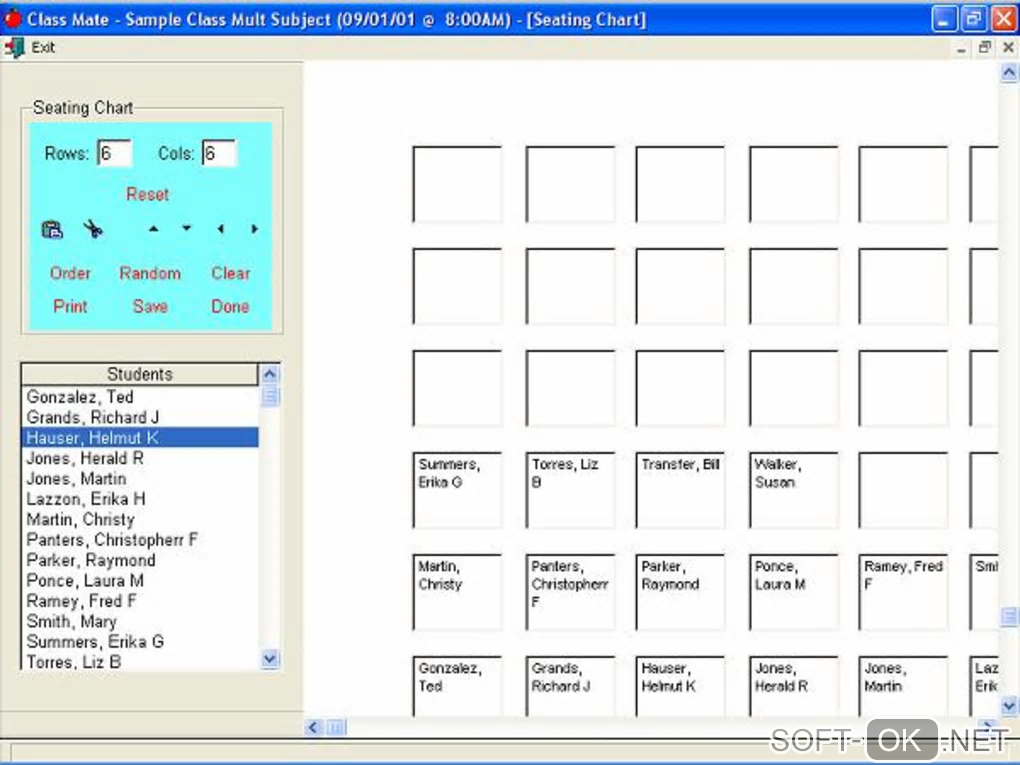Viewport: 1020px width, 765px height.
Task: Select Summers, Erika G in Students list
Action: [x=140, y=641]
